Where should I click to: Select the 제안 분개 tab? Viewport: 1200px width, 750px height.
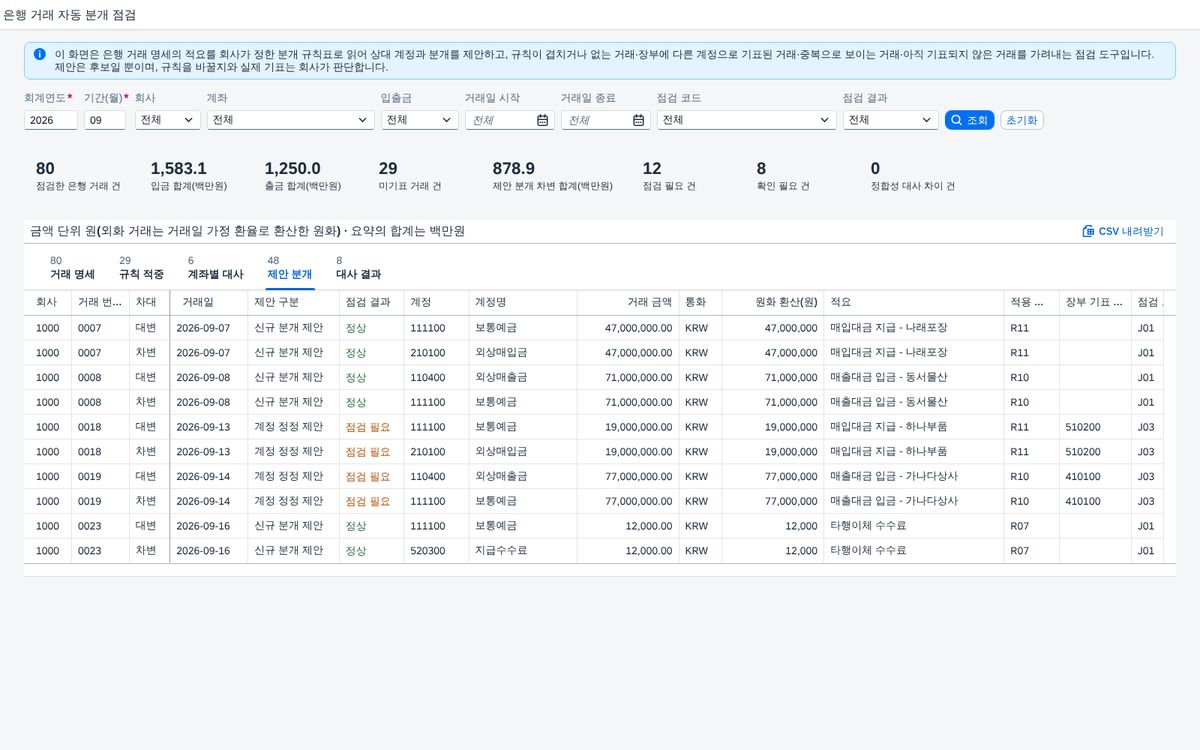click(289, 267)
